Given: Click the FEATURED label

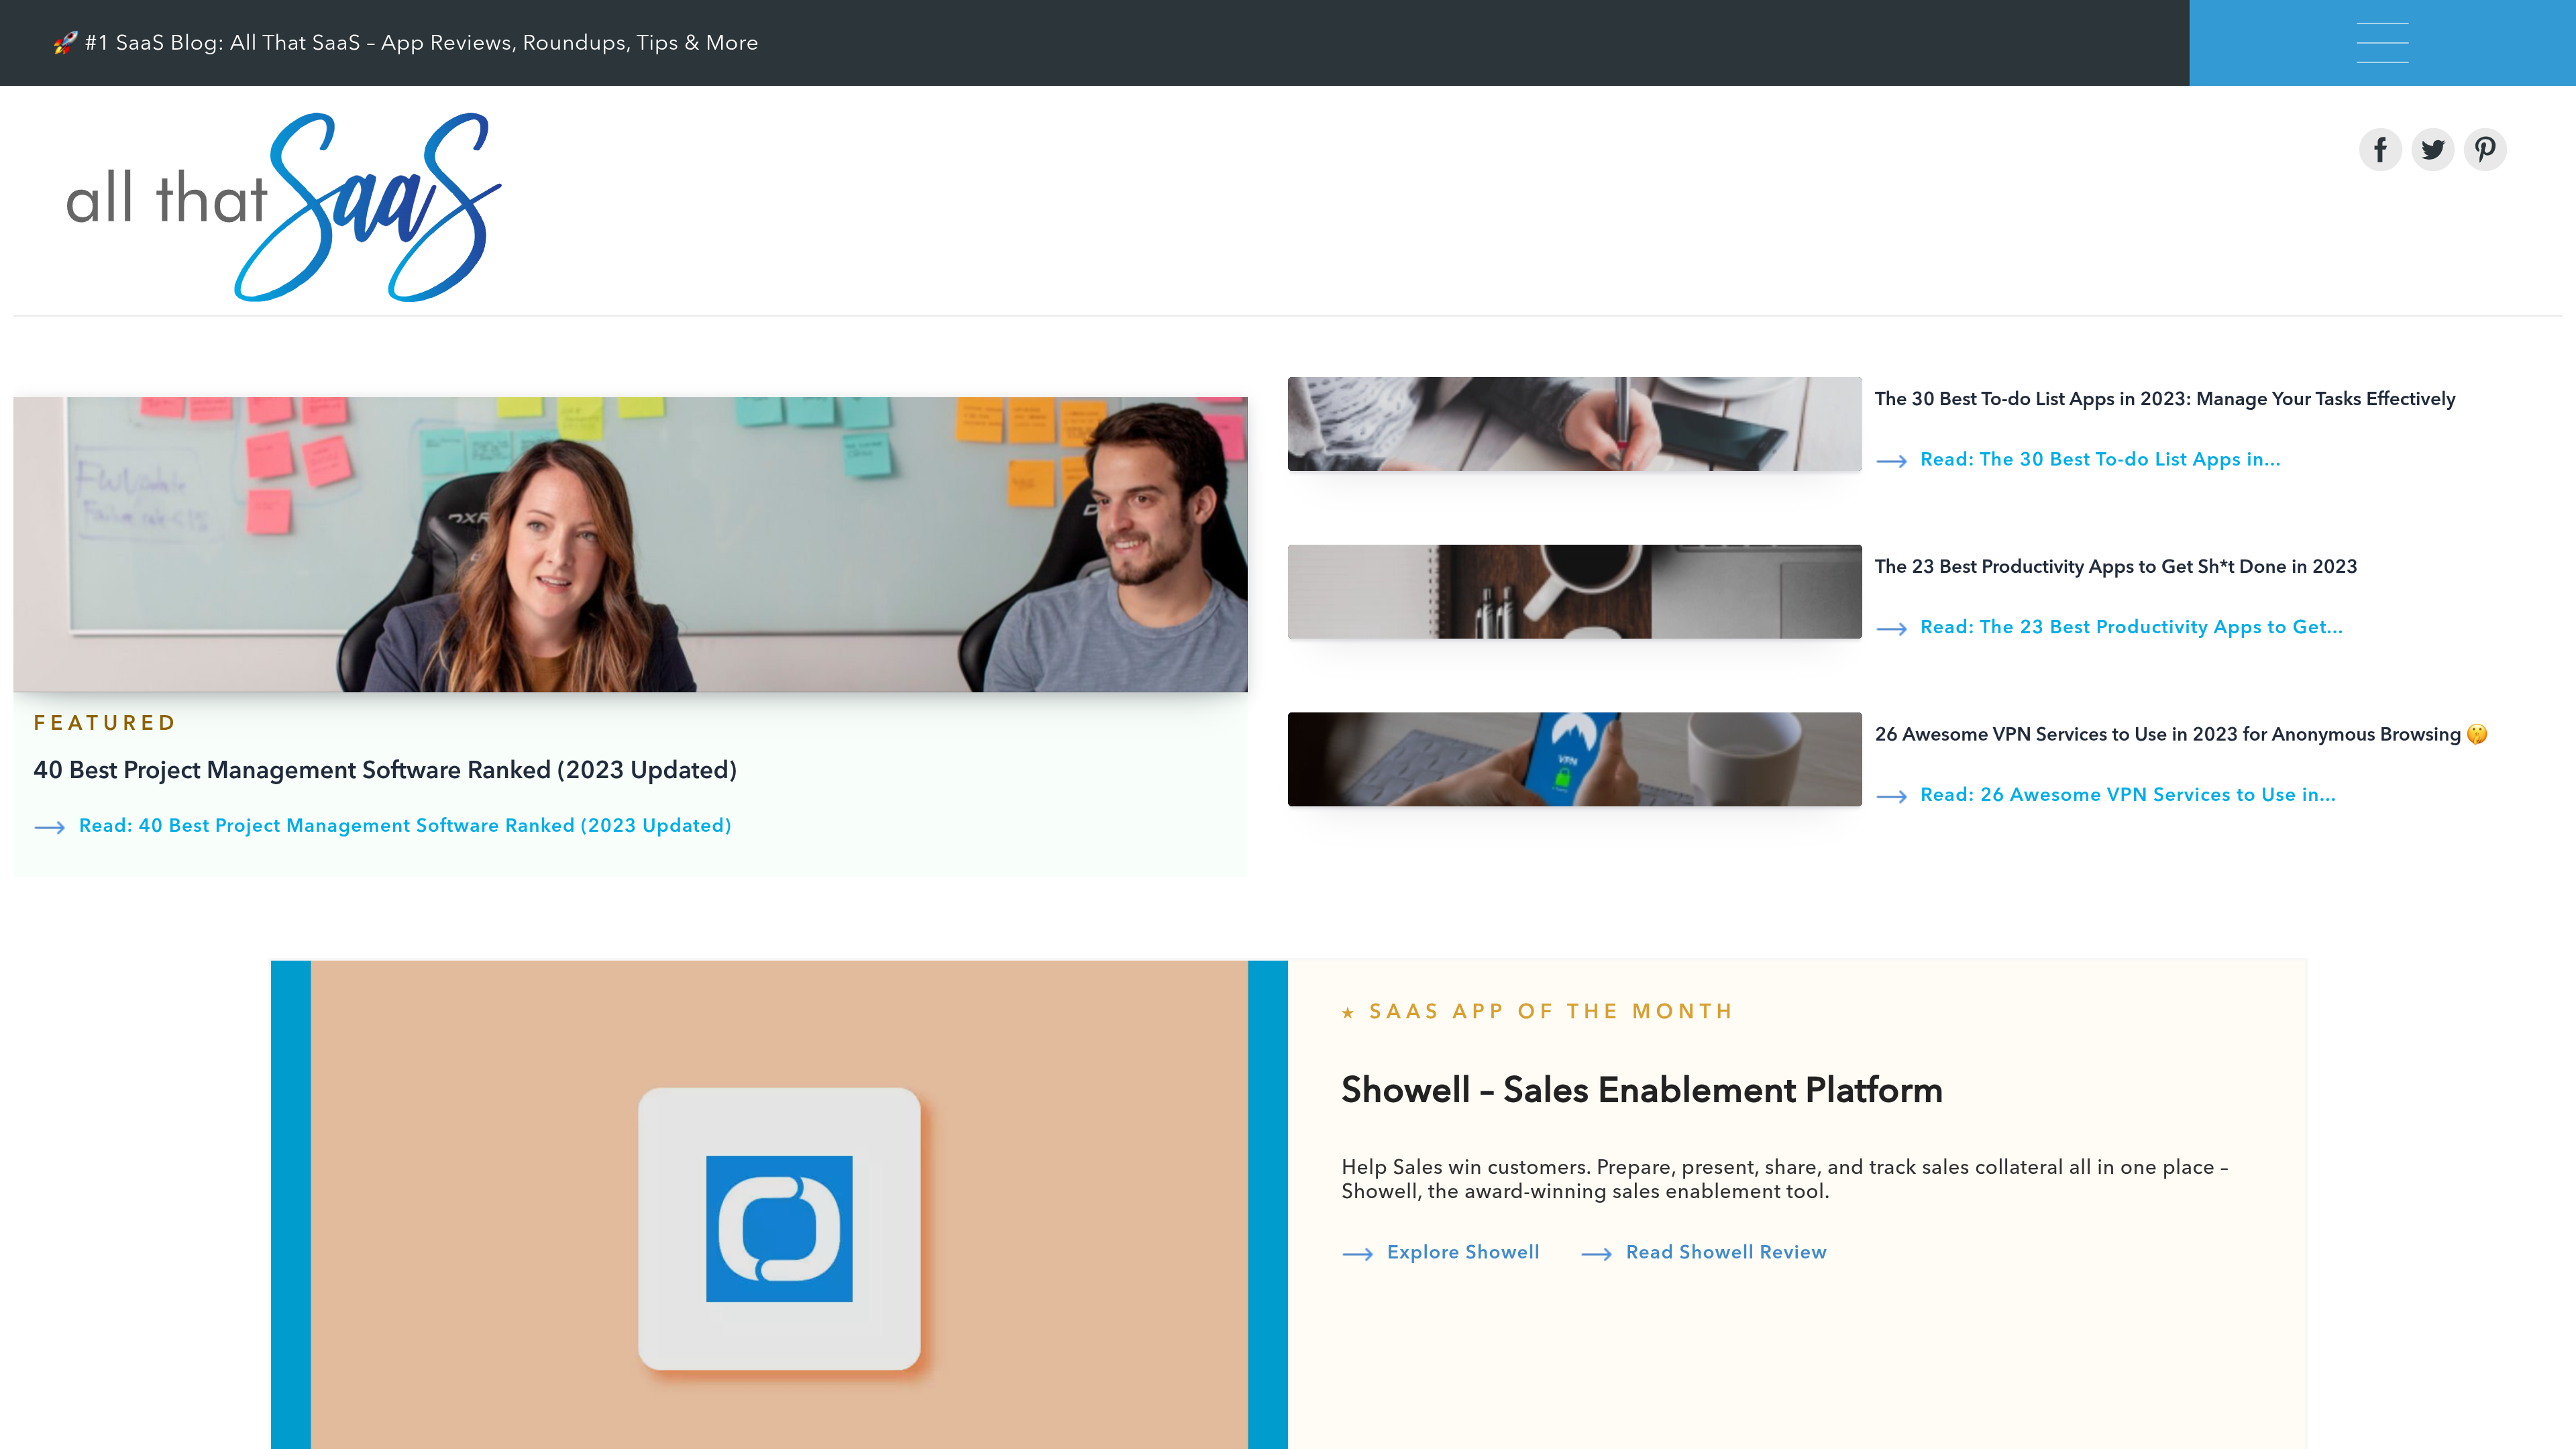Looking at the screenshot, I should click(x=105, y=723).
